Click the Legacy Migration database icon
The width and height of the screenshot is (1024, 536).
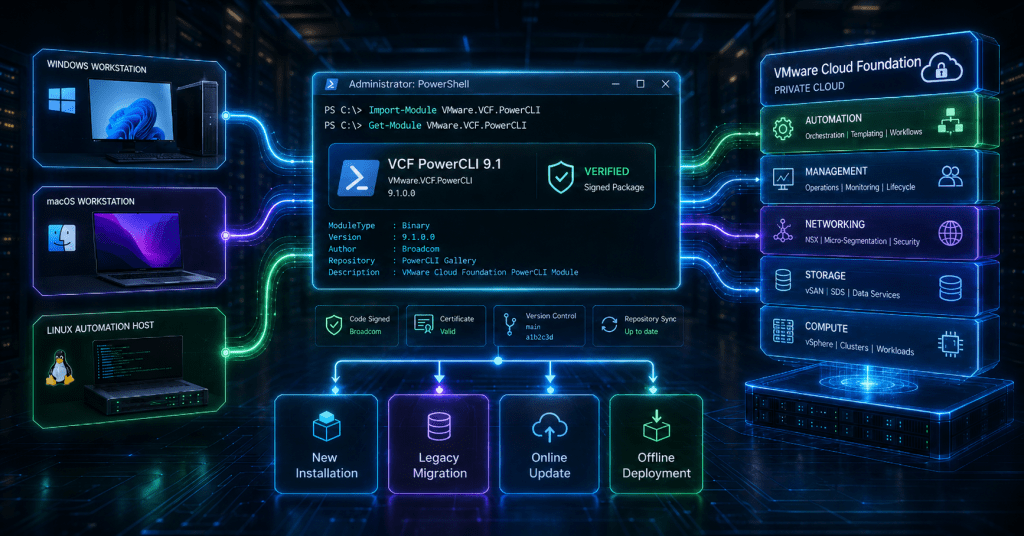[x=439, y=426]
